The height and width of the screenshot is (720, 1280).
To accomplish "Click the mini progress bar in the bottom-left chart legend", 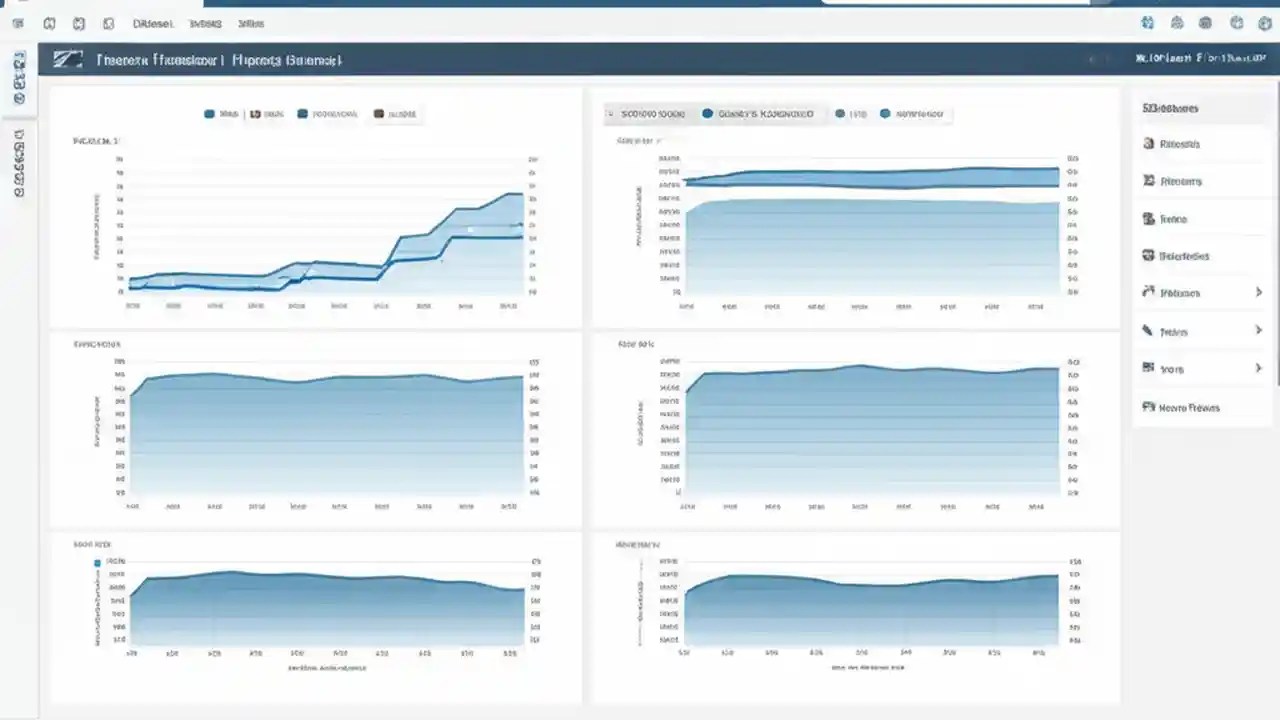I will (x=97, y=563).
